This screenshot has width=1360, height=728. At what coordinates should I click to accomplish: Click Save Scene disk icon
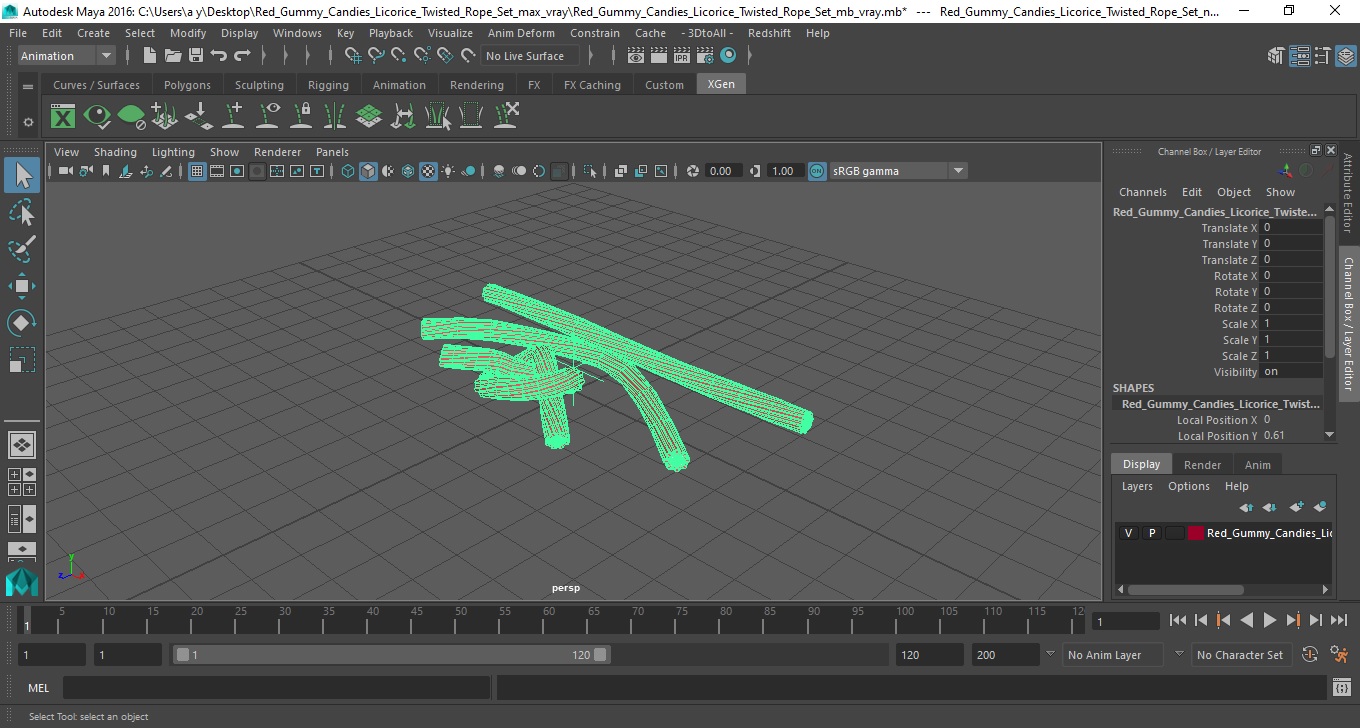(196, 56)
